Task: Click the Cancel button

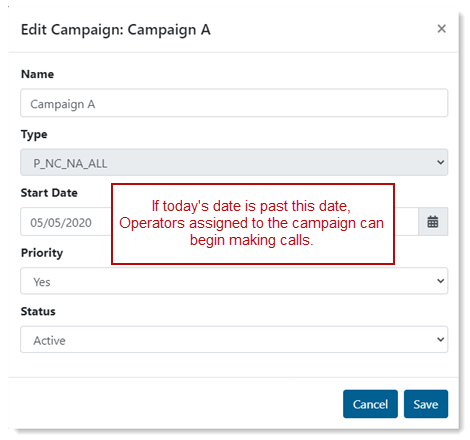Action: point(370,404)
